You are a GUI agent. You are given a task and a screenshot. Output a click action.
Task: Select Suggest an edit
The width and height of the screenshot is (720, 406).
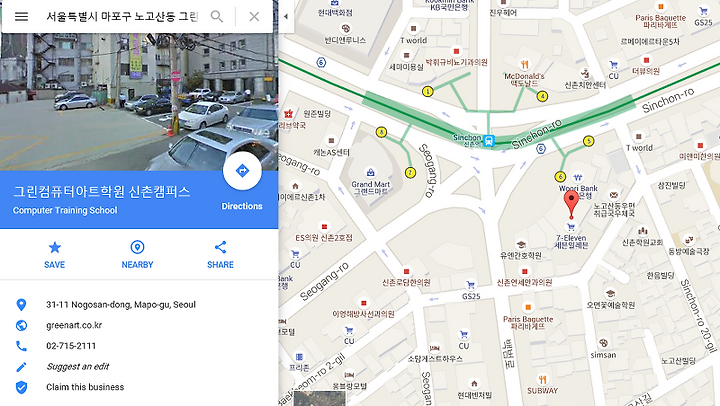78,367
